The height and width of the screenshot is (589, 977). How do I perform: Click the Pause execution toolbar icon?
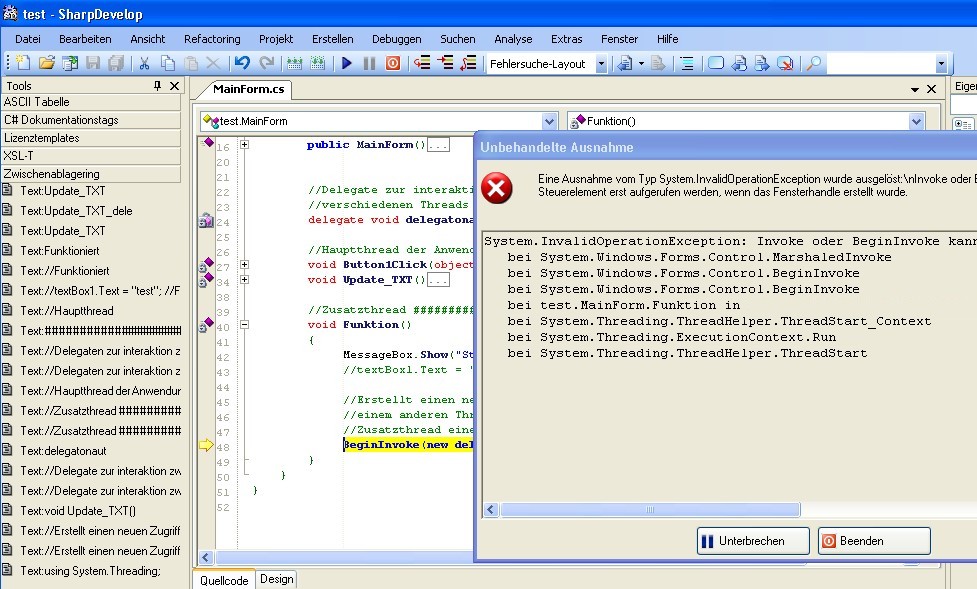point(369,63)
